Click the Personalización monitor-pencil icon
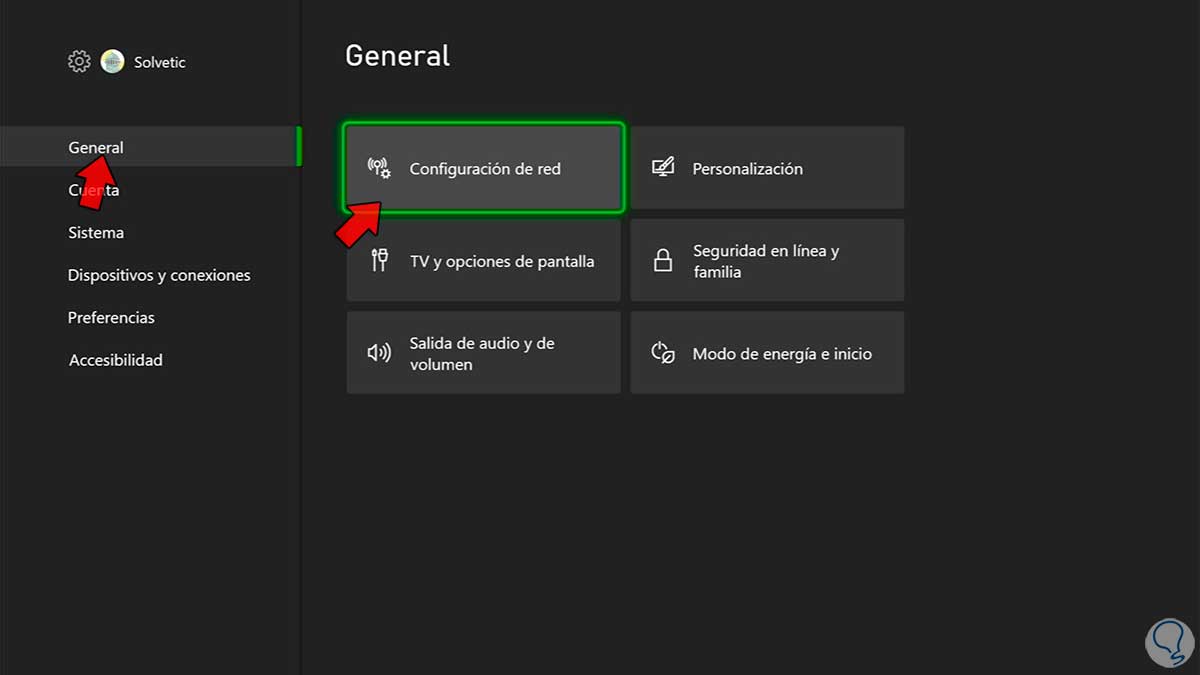This screenshot has width=1200, height=675. pyautogui.click(x=662, y=168)
